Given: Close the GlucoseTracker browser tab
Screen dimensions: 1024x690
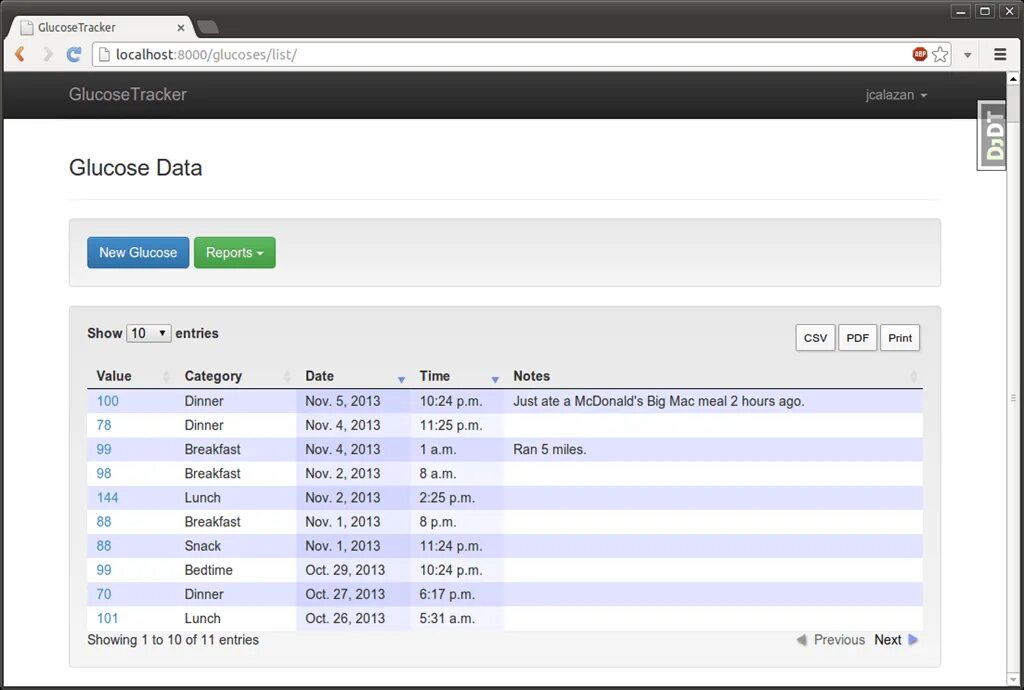Looking at the screenshot, I should tap(181, 27).
